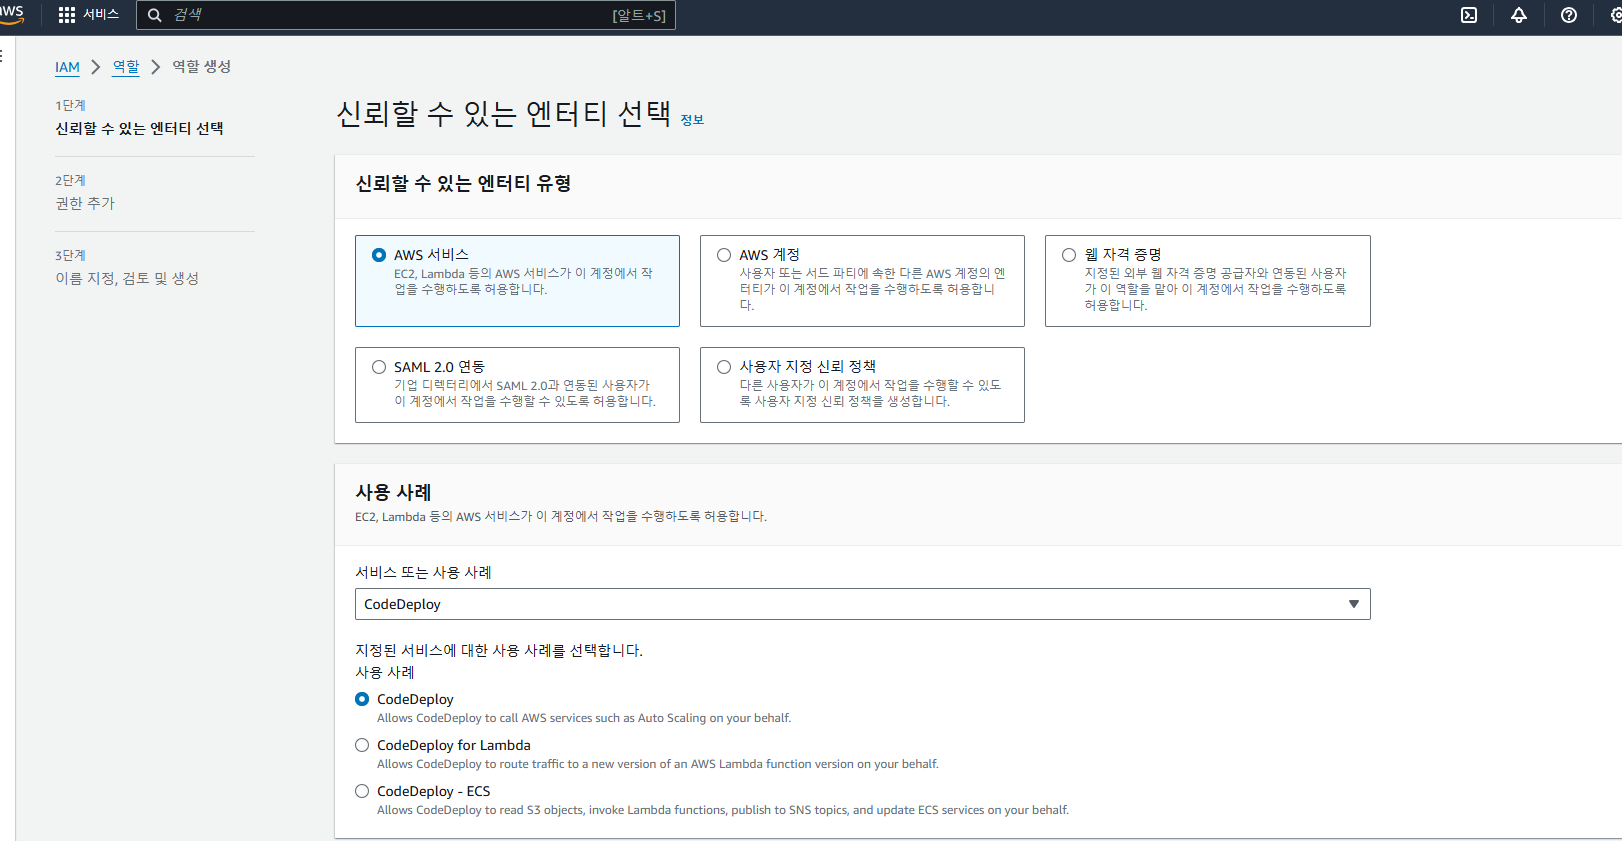Click the 검색 search input field
The height and width of the screenshot is (841, 1622).
[x=406, y=15]
